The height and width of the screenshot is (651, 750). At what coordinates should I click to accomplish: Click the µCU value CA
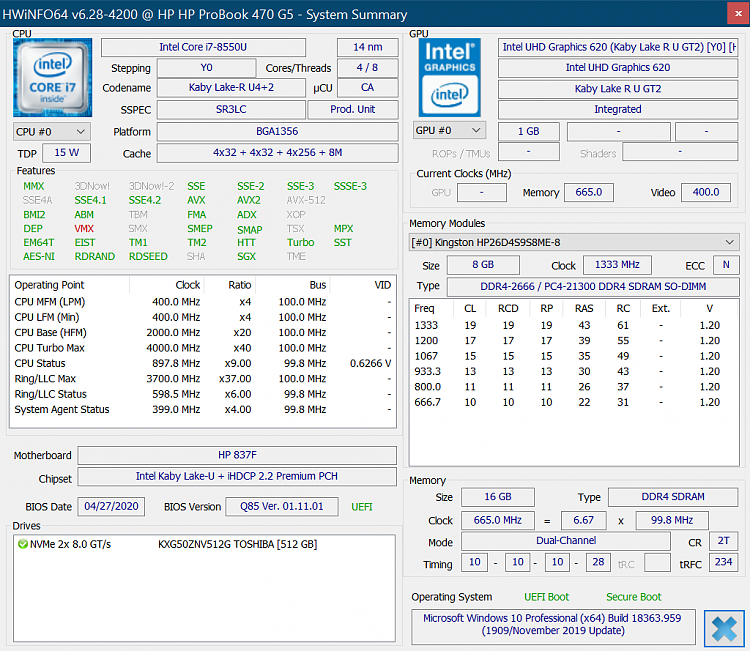pos(367,88)
